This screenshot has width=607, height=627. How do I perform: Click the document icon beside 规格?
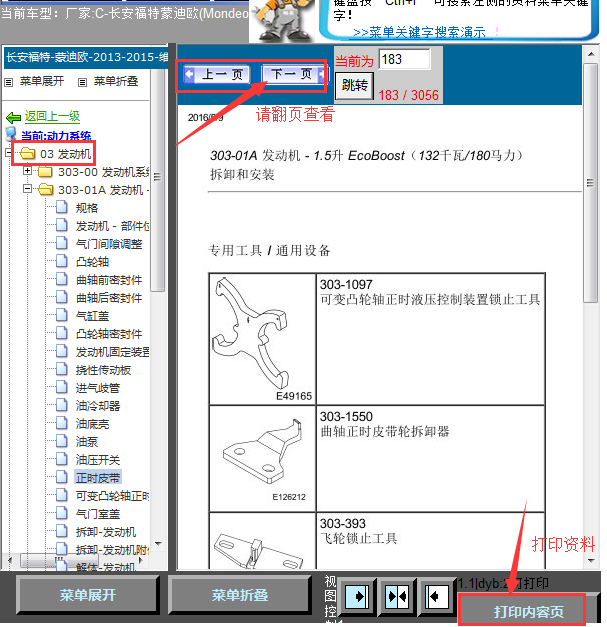click(62, 207)
